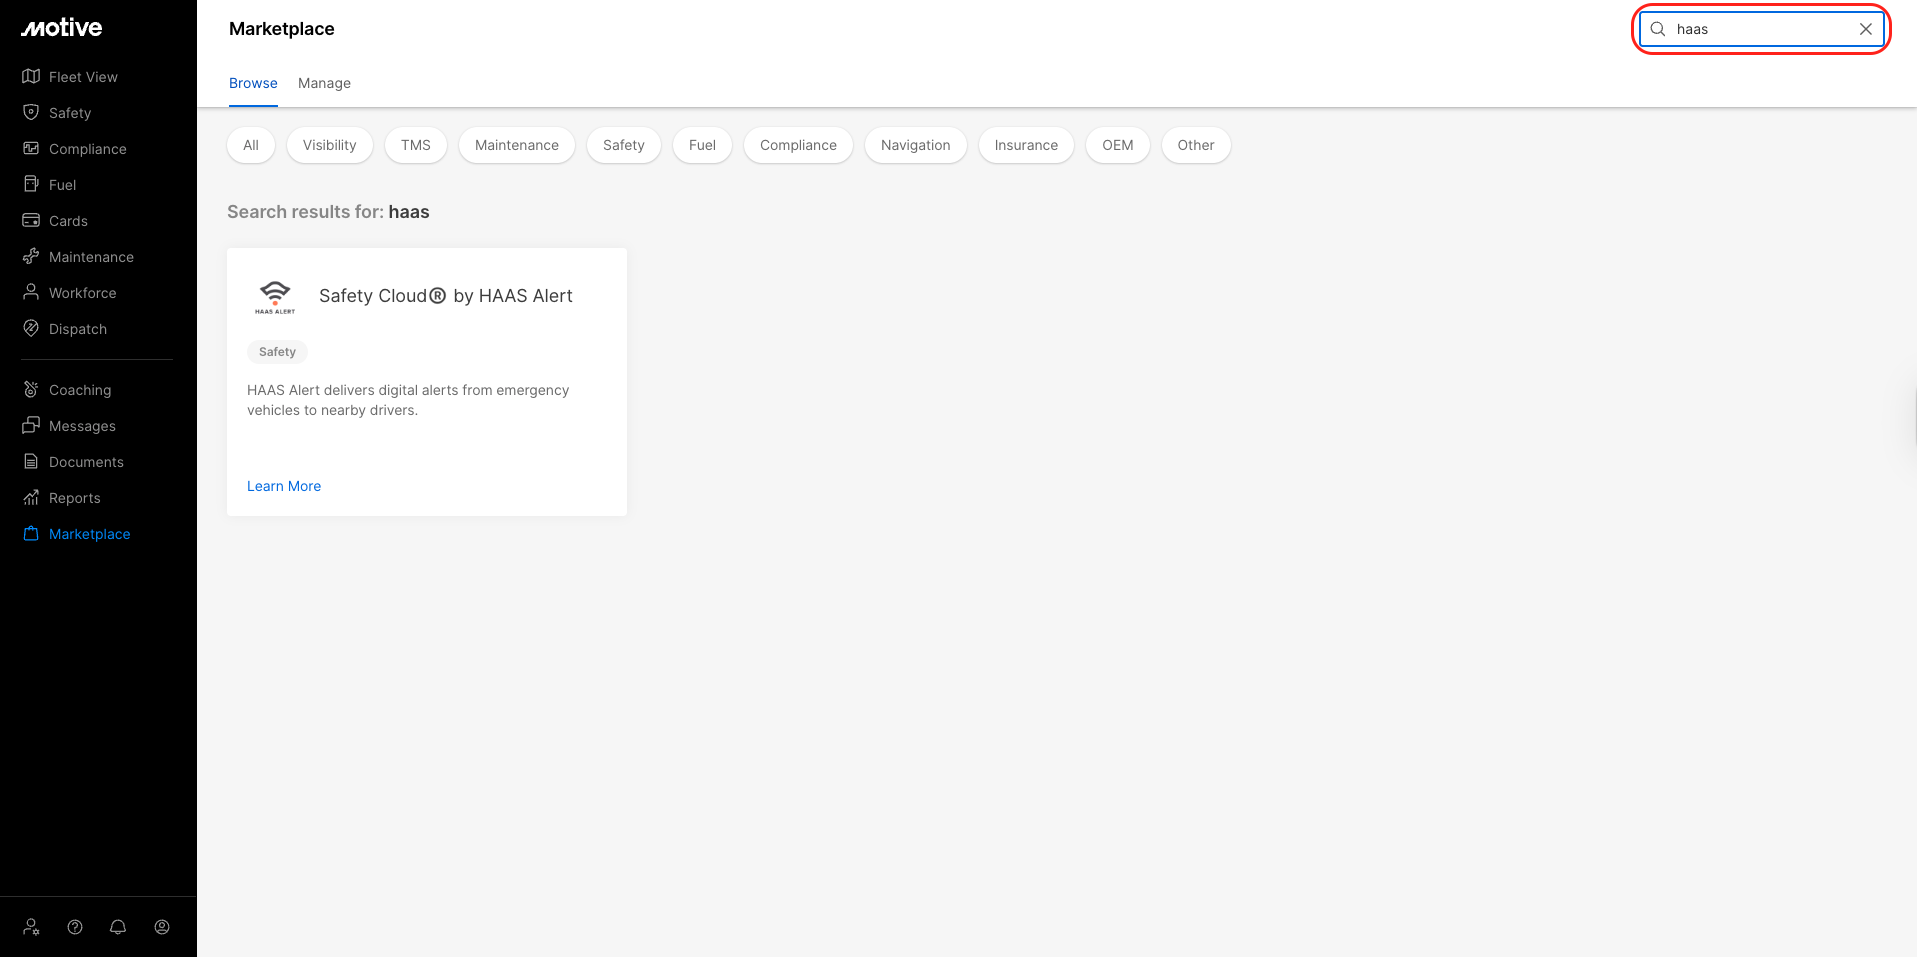The width and height of the screenshot is (1917, 957).
Task: Filter by OEM category
Action: tap(1118, 145)
